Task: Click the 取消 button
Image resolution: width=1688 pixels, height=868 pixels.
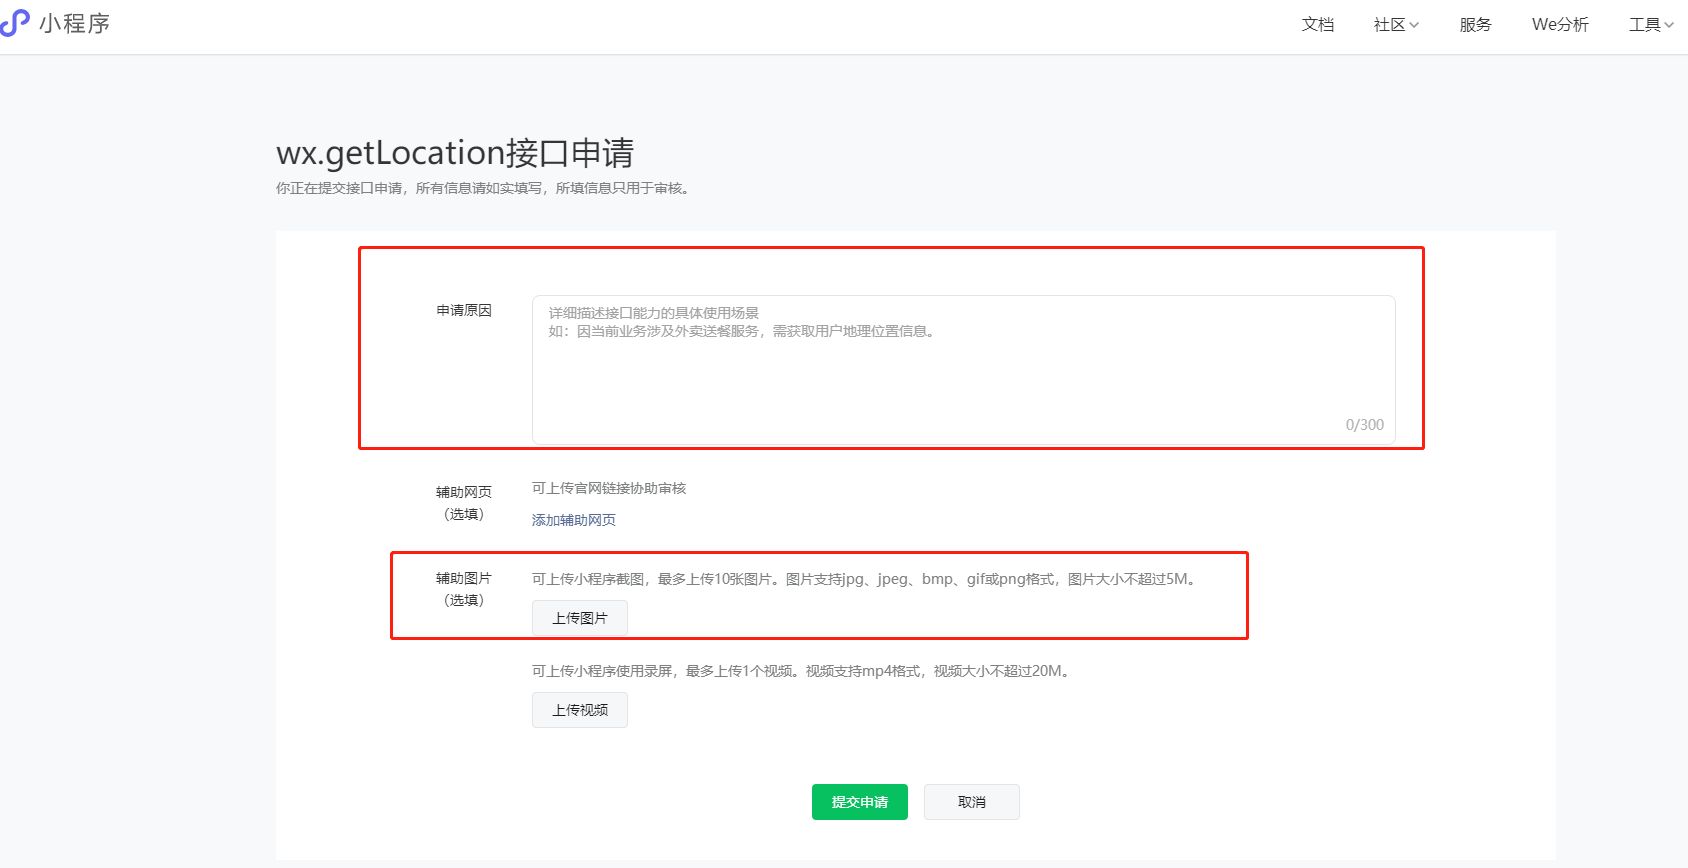Action: pyautogui.click(x=972, y=802)
